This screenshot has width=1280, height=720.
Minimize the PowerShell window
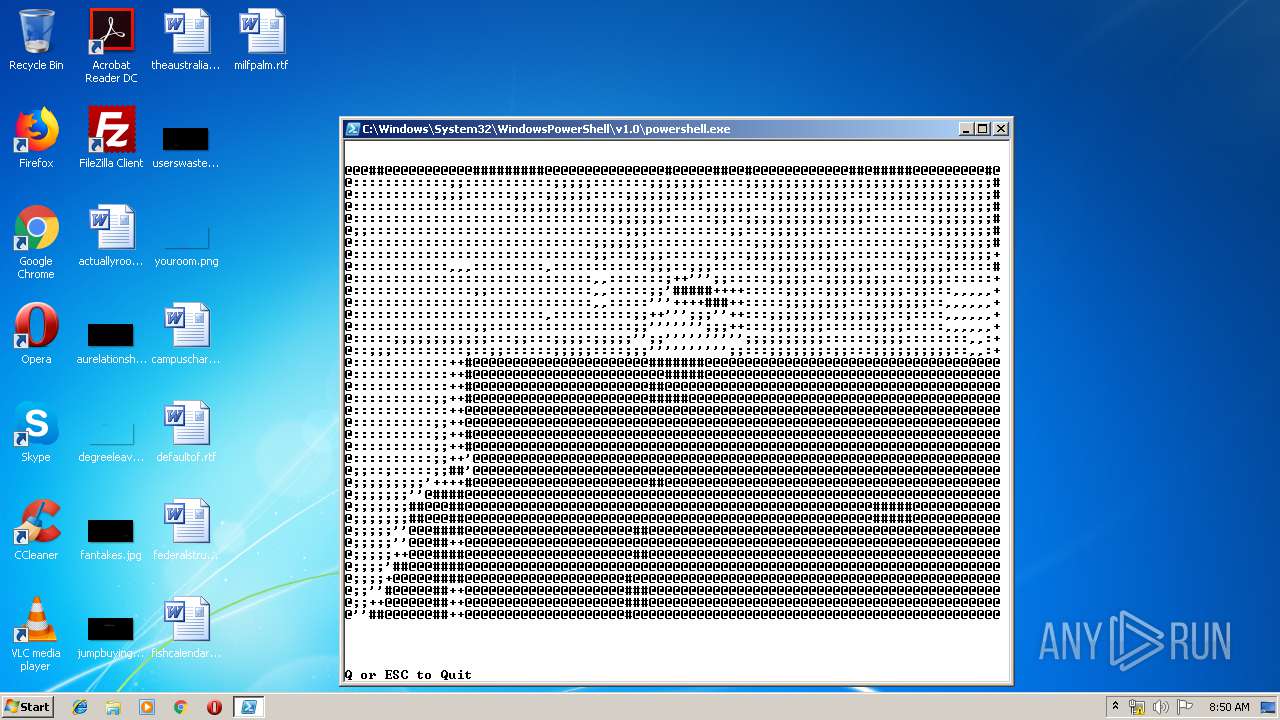[966, 129]
